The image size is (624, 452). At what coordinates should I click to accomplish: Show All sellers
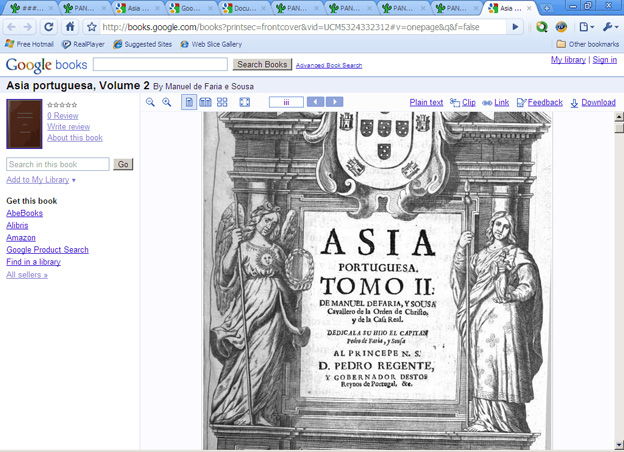point(27,275)
